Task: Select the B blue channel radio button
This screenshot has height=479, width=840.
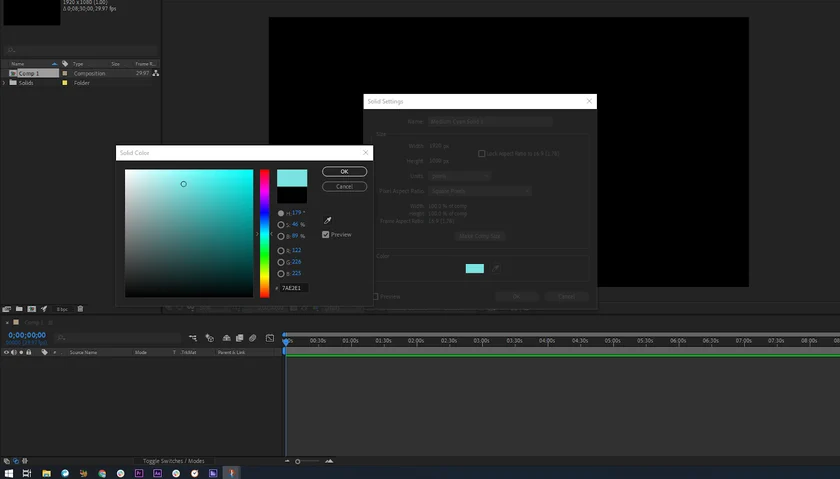Action: click(x=281, y=273)
